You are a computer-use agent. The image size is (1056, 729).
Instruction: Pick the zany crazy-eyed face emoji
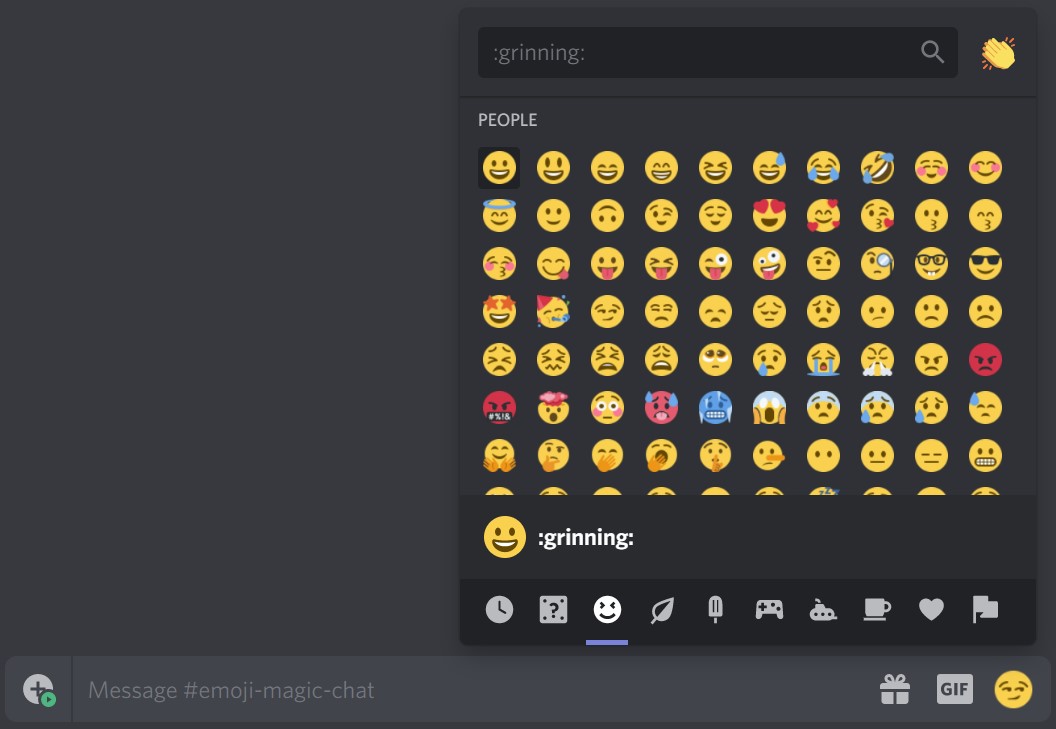769,263
